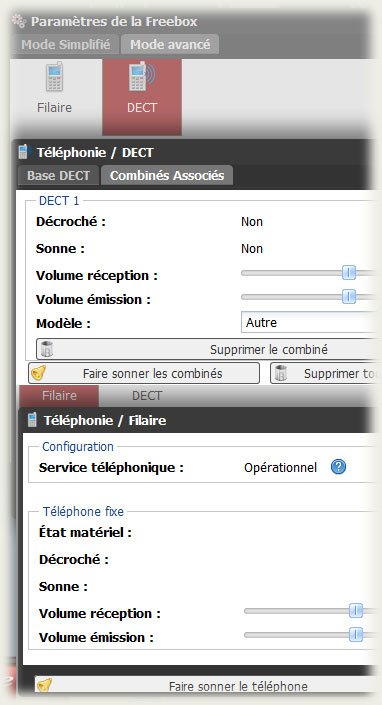The width and height of the screenshot is (382, 705).
Task: Click the DECT 1 Volume réception slider handle
Action: point(349,272)
